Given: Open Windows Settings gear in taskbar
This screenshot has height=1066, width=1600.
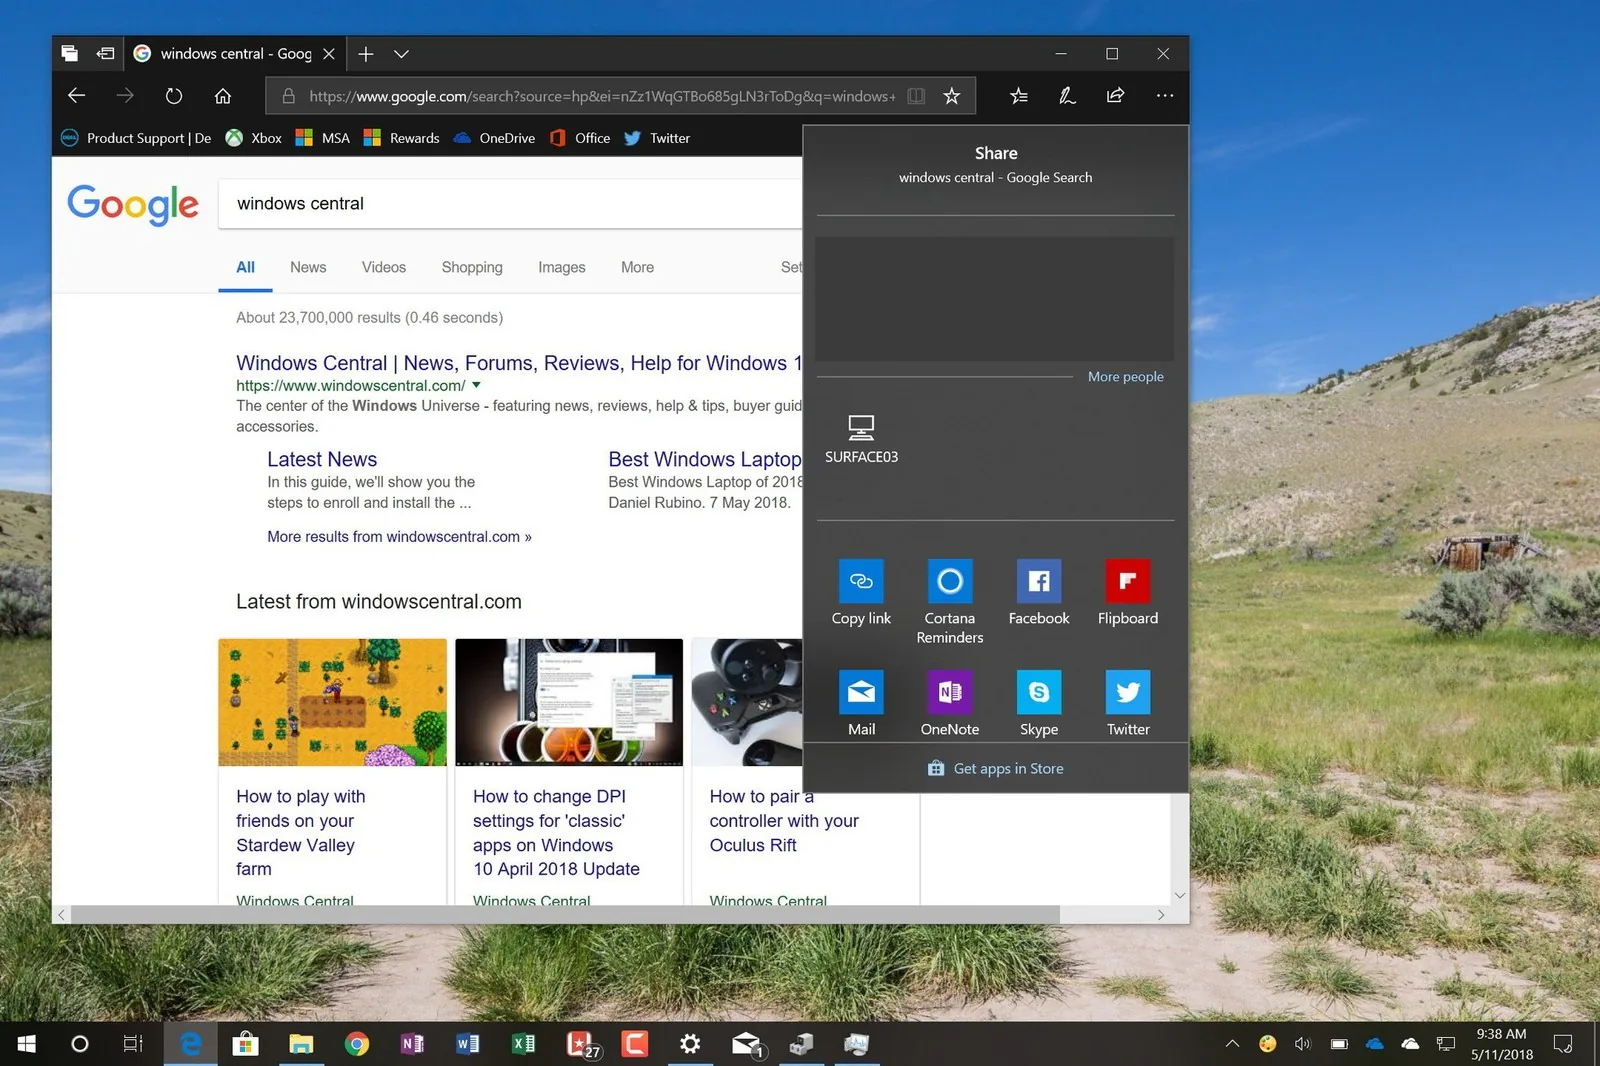Looking at the screenshot, I should [x=690, y=1044].
